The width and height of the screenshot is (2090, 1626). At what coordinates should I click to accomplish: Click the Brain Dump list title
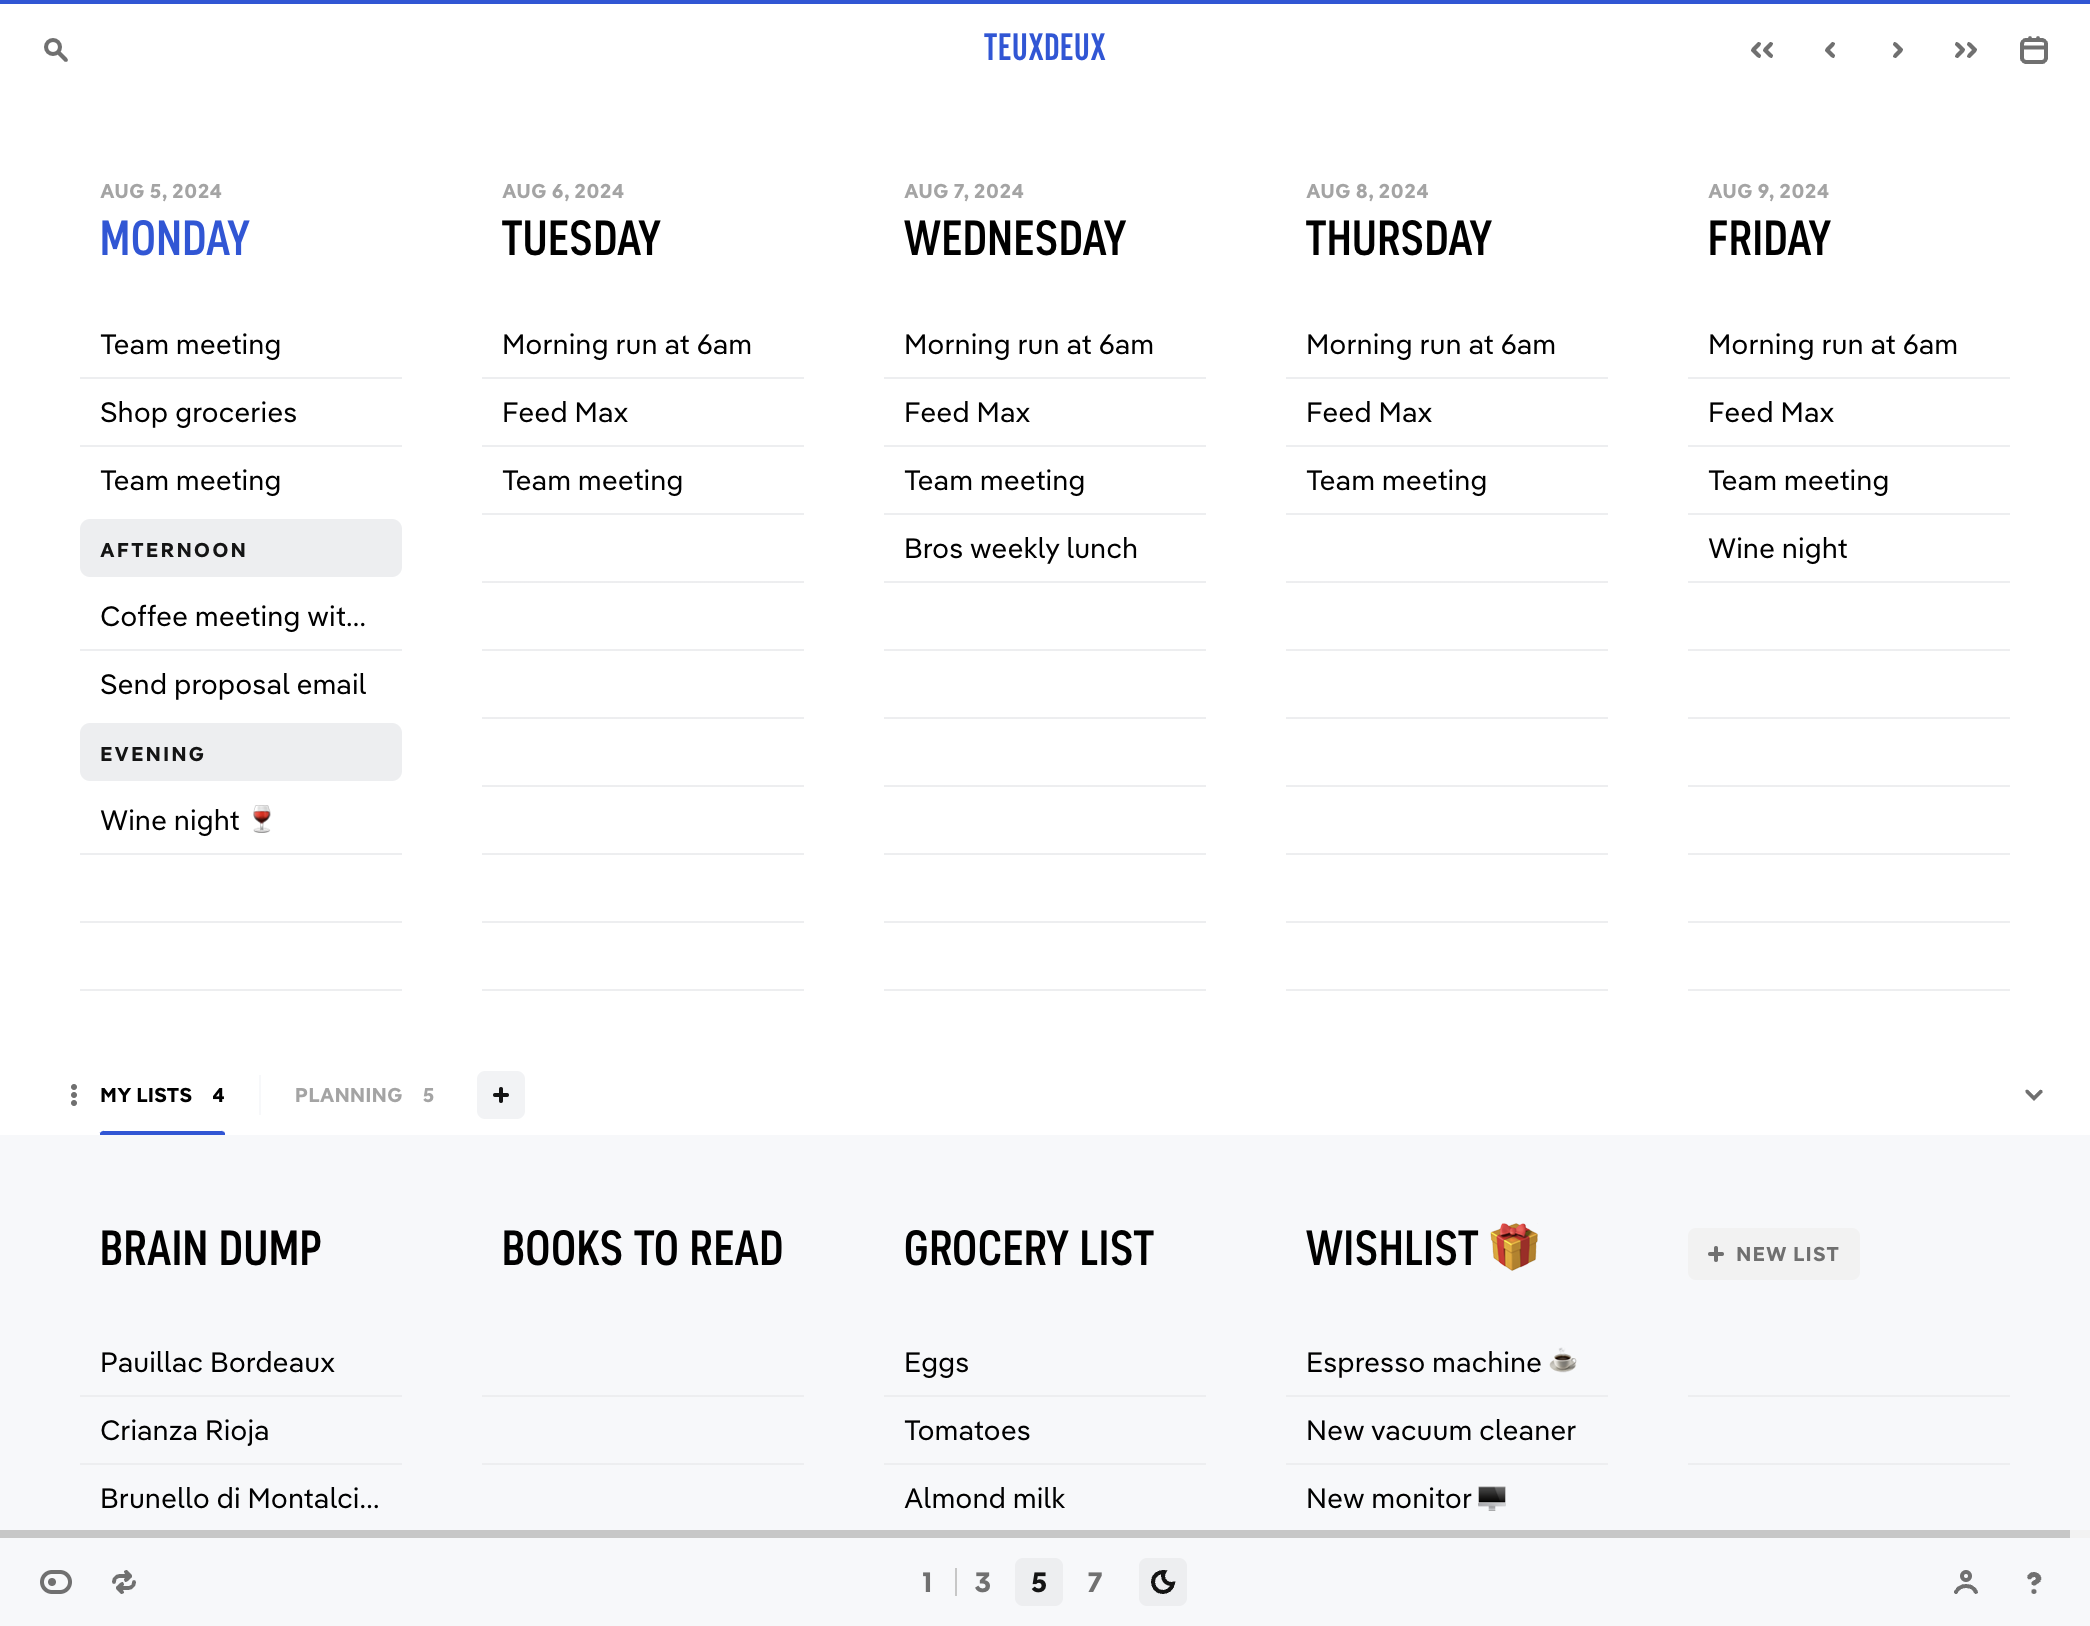click(211, 1249)
